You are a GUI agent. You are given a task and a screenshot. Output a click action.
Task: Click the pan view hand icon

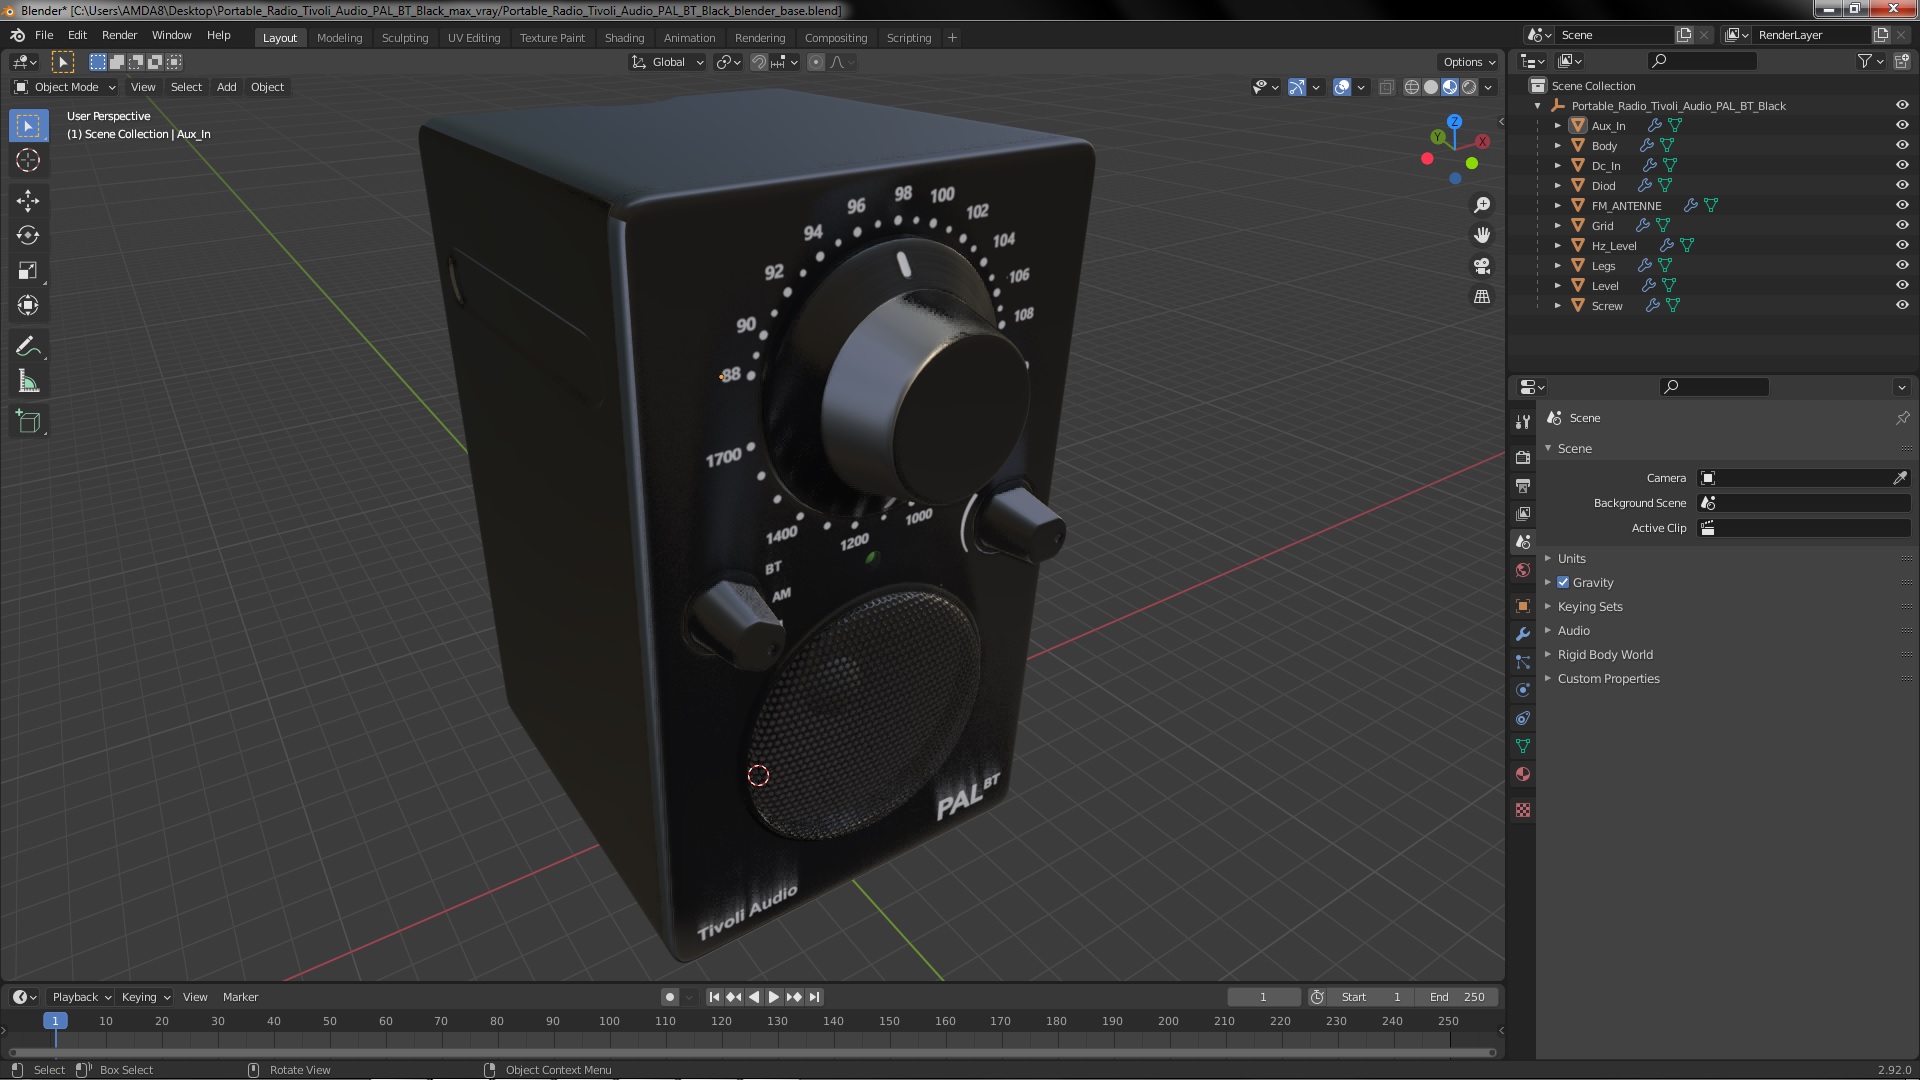tap(1482, 235)
